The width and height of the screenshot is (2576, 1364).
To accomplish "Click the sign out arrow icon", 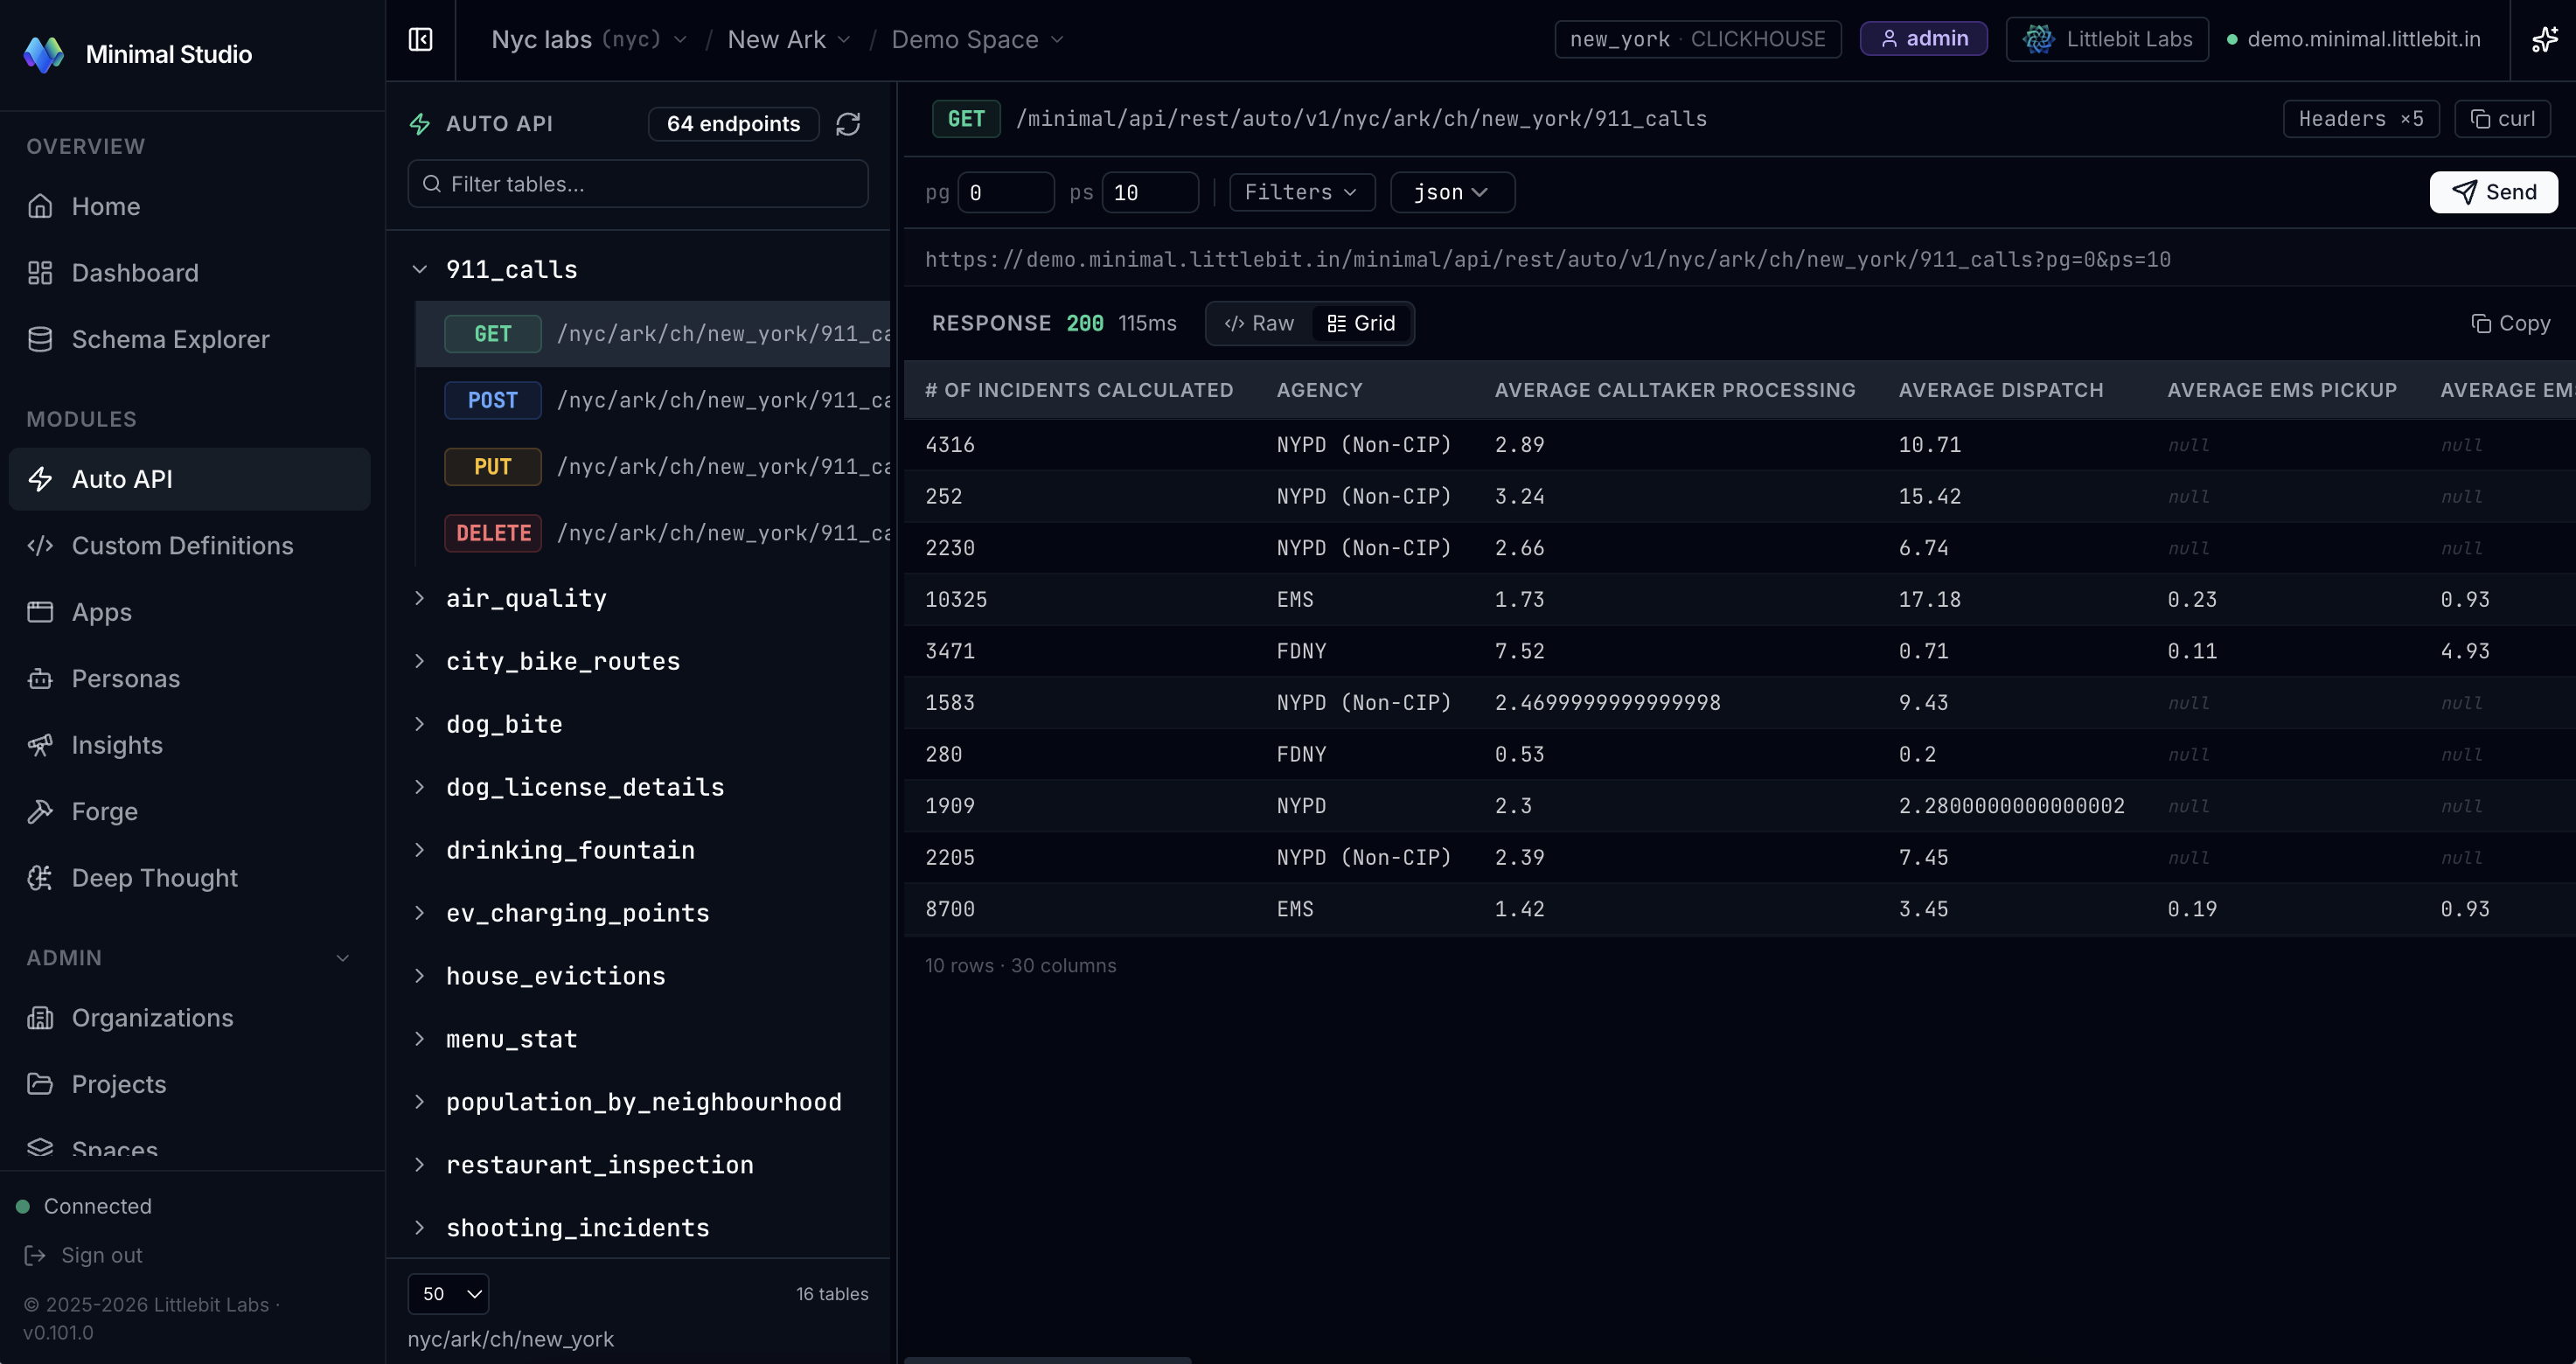I will pos(35,1255).
